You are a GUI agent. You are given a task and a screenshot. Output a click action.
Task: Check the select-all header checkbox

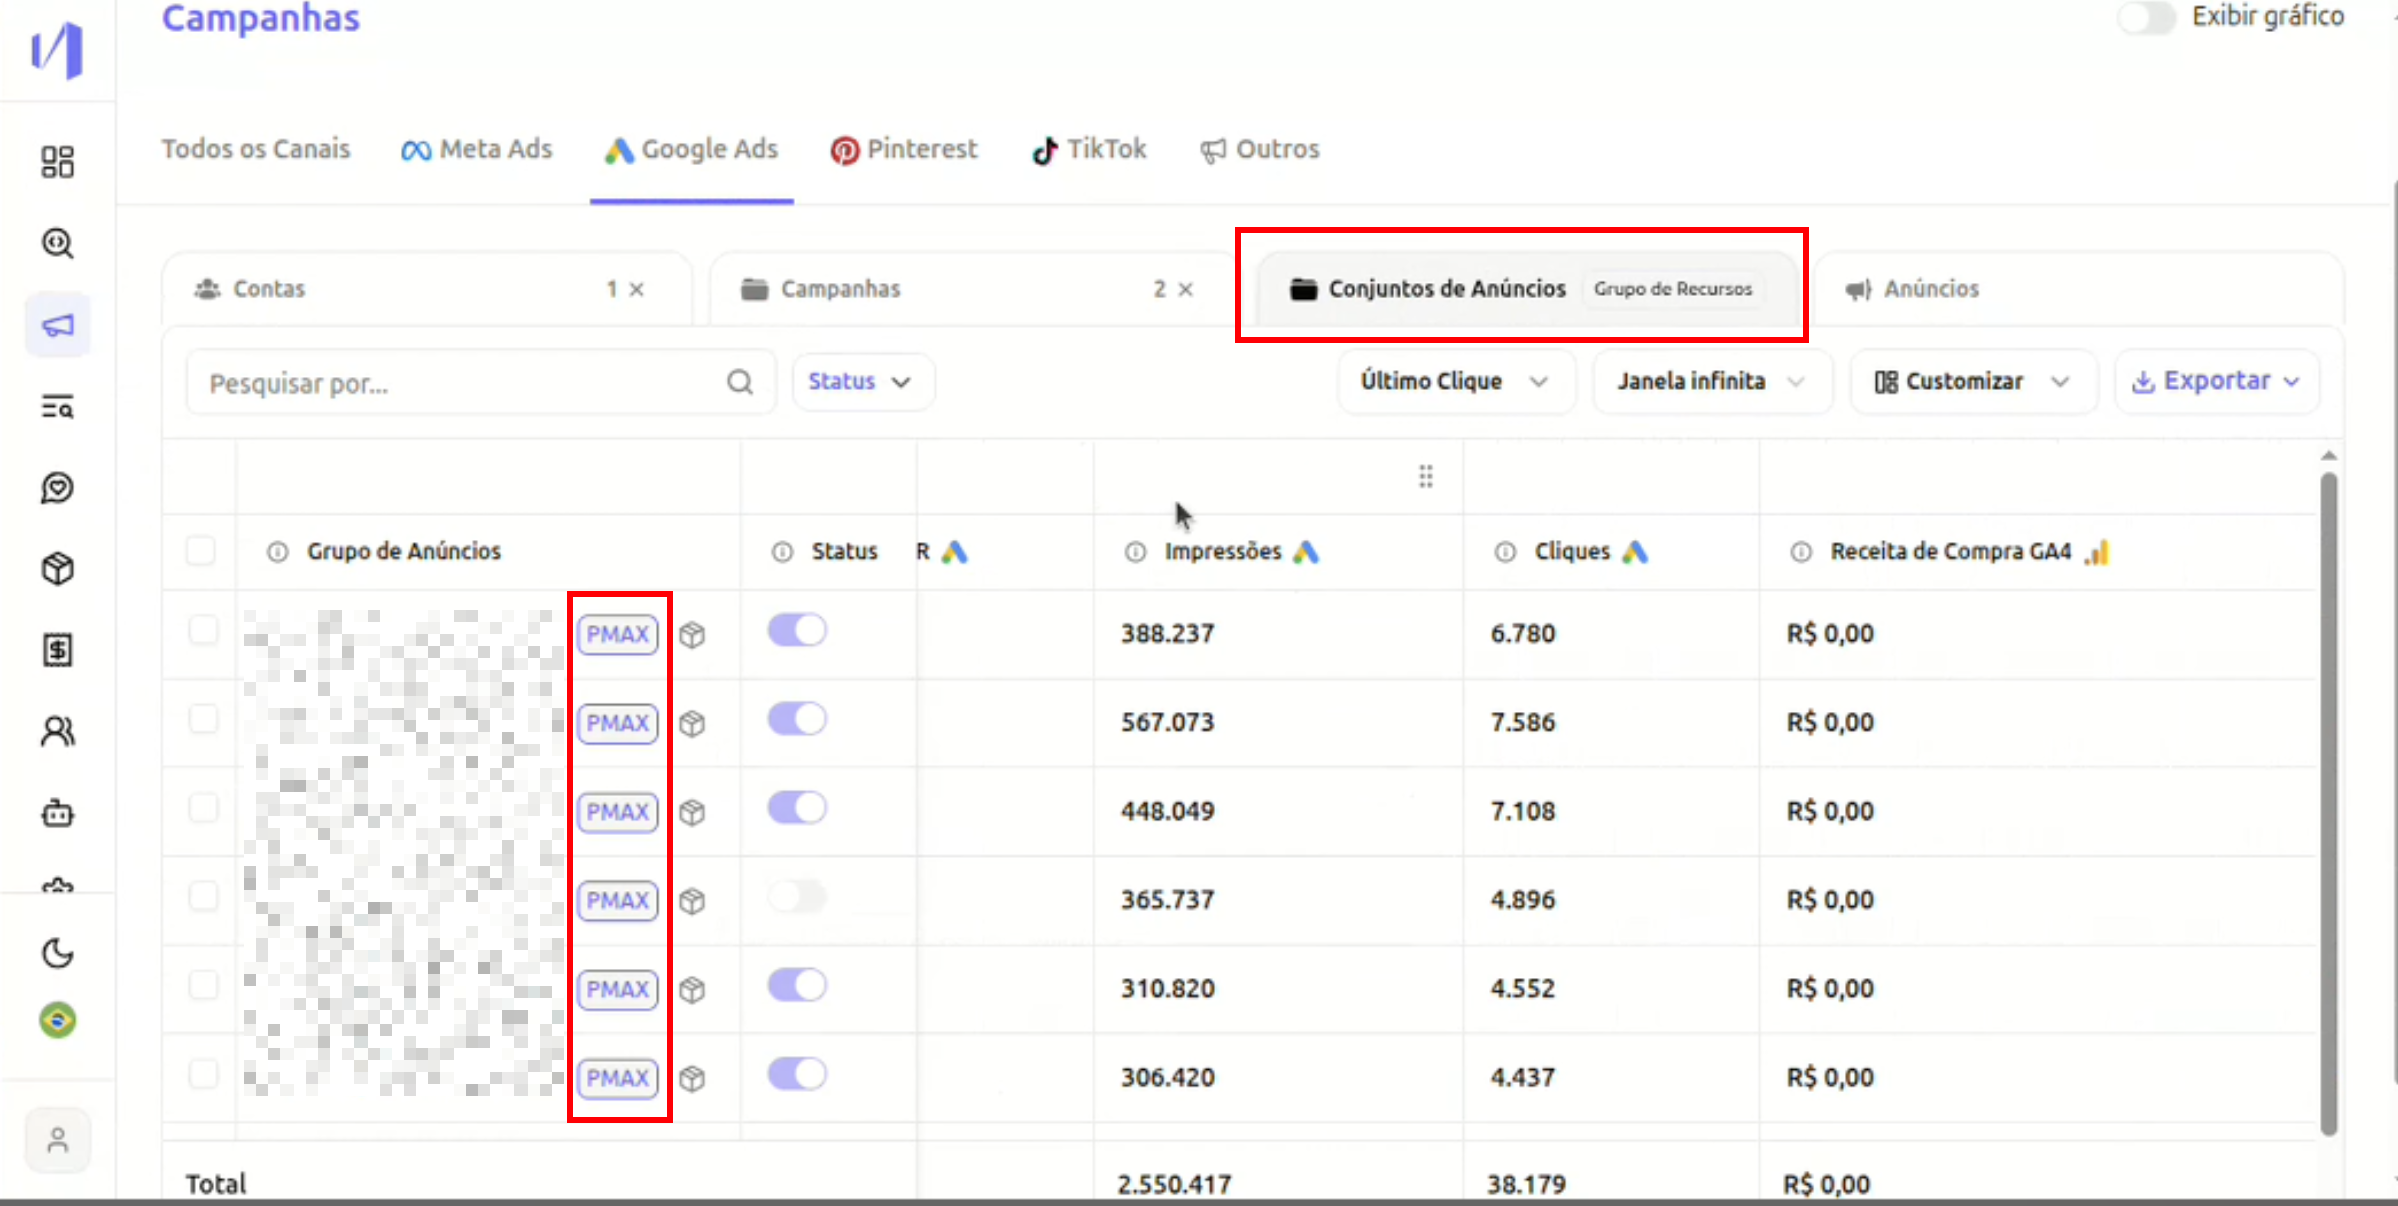(x=201, y=551)
